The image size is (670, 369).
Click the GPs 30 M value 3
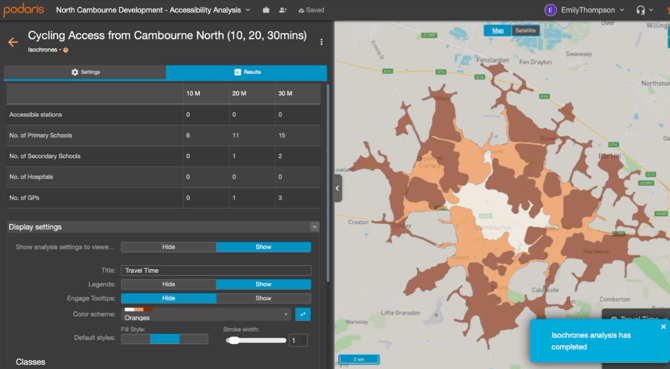pos(280,198)
